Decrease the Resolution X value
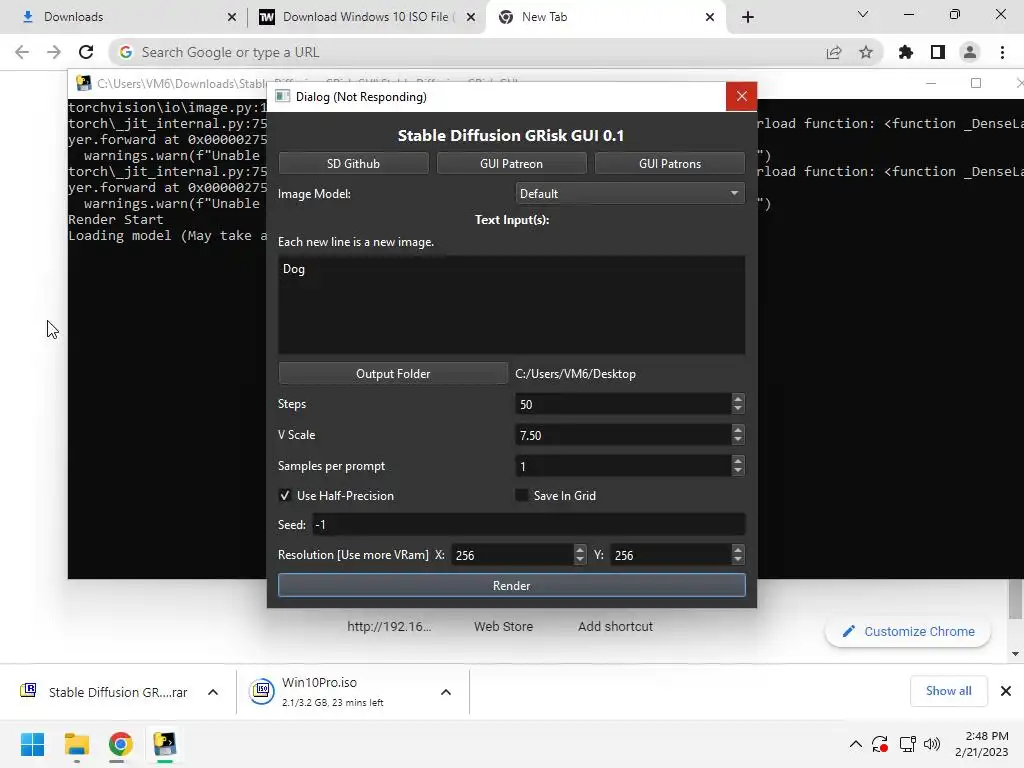The height and width of the screenshot is (768, 1024). pyautogui.click(x=580, y=560)
